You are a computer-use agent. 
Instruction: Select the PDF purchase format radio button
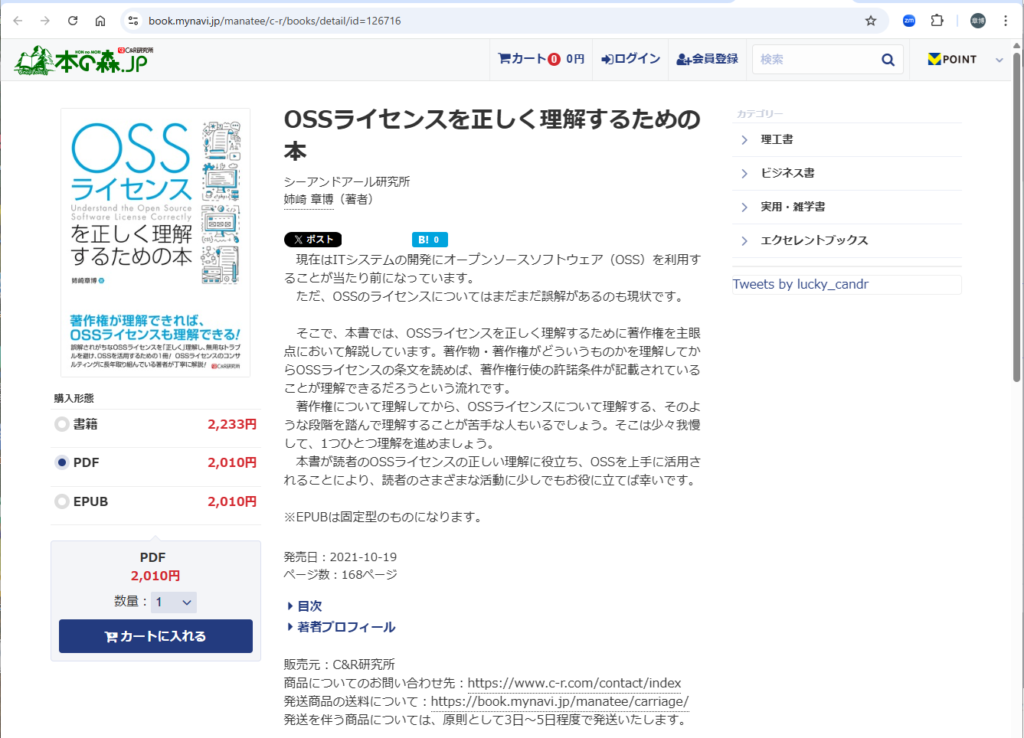[62, 463]
